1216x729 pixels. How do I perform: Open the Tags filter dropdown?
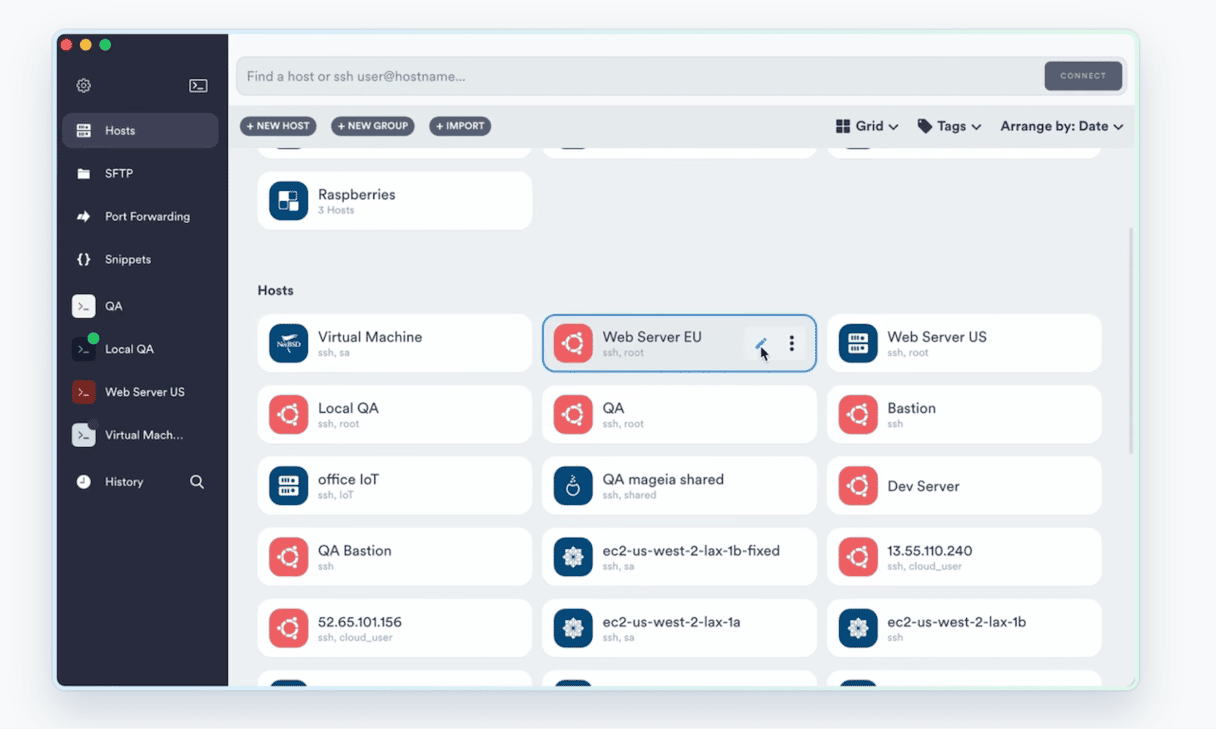950,126
